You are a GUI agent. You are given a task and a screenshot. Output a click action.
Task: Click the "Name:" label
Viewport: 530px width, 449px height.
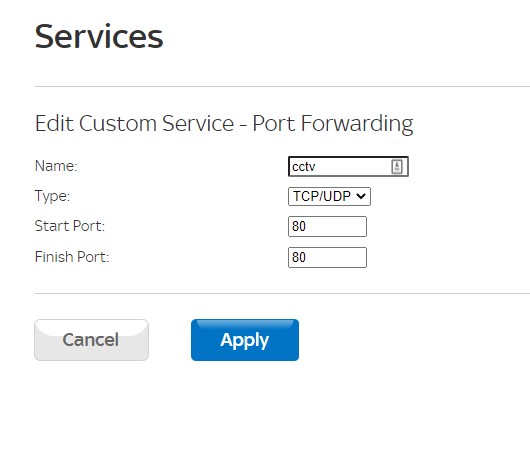(x=56, y=166)
